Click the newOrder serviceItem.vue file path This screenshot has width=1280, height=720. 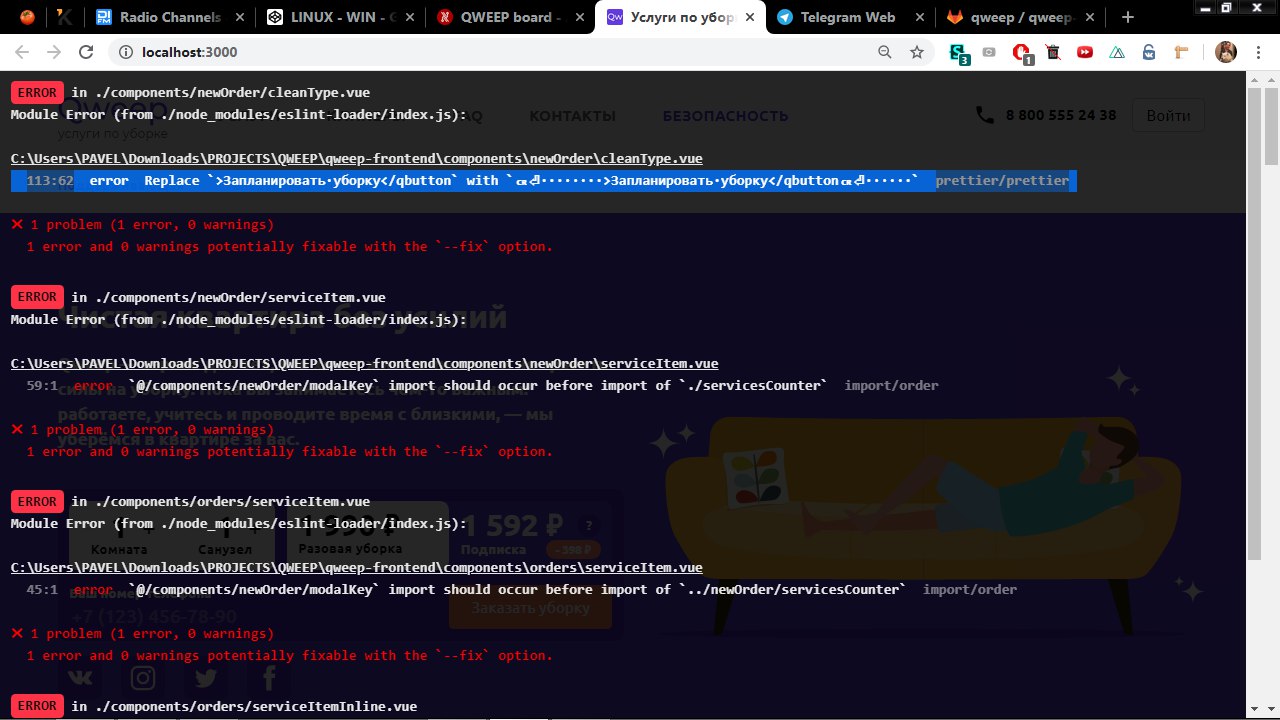point(364,364)
